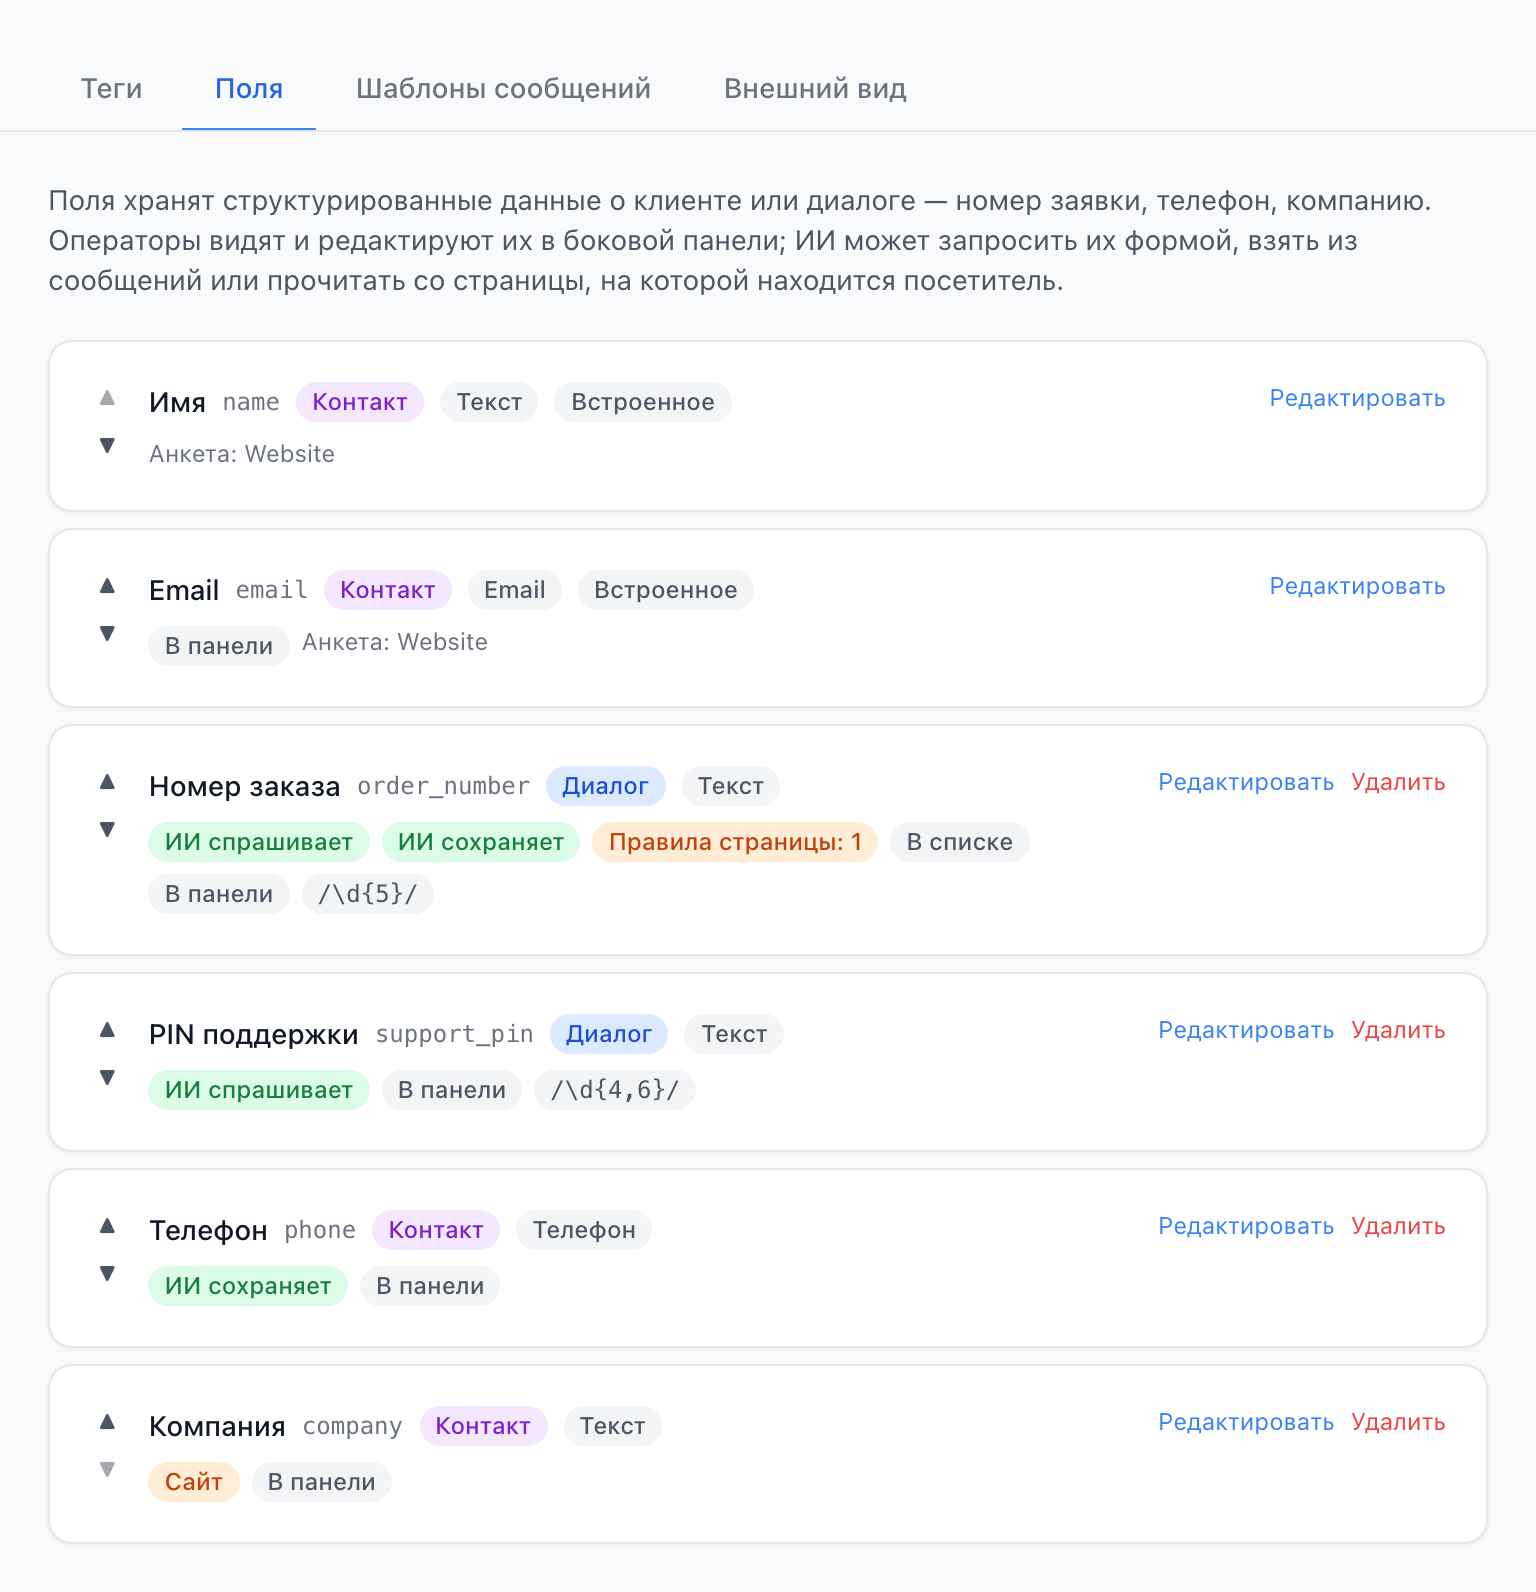Image resolution: width=1536 pixels, height=1592 pixels.
Task: Move the Компания field down
Action: point(107,1469)
